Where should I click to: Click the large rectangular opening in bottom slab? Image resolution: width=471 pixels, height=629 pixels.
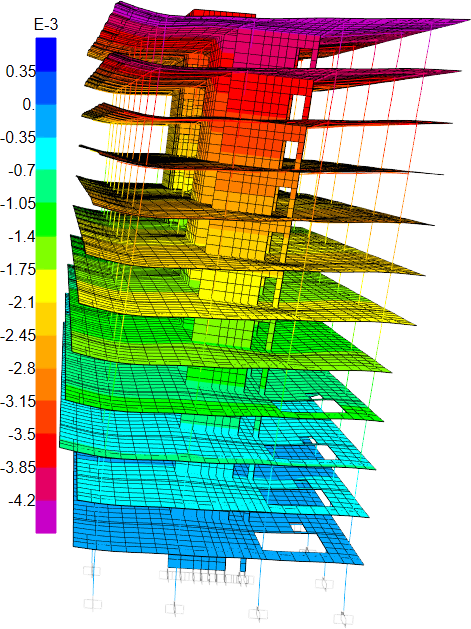tap(291, 543)
